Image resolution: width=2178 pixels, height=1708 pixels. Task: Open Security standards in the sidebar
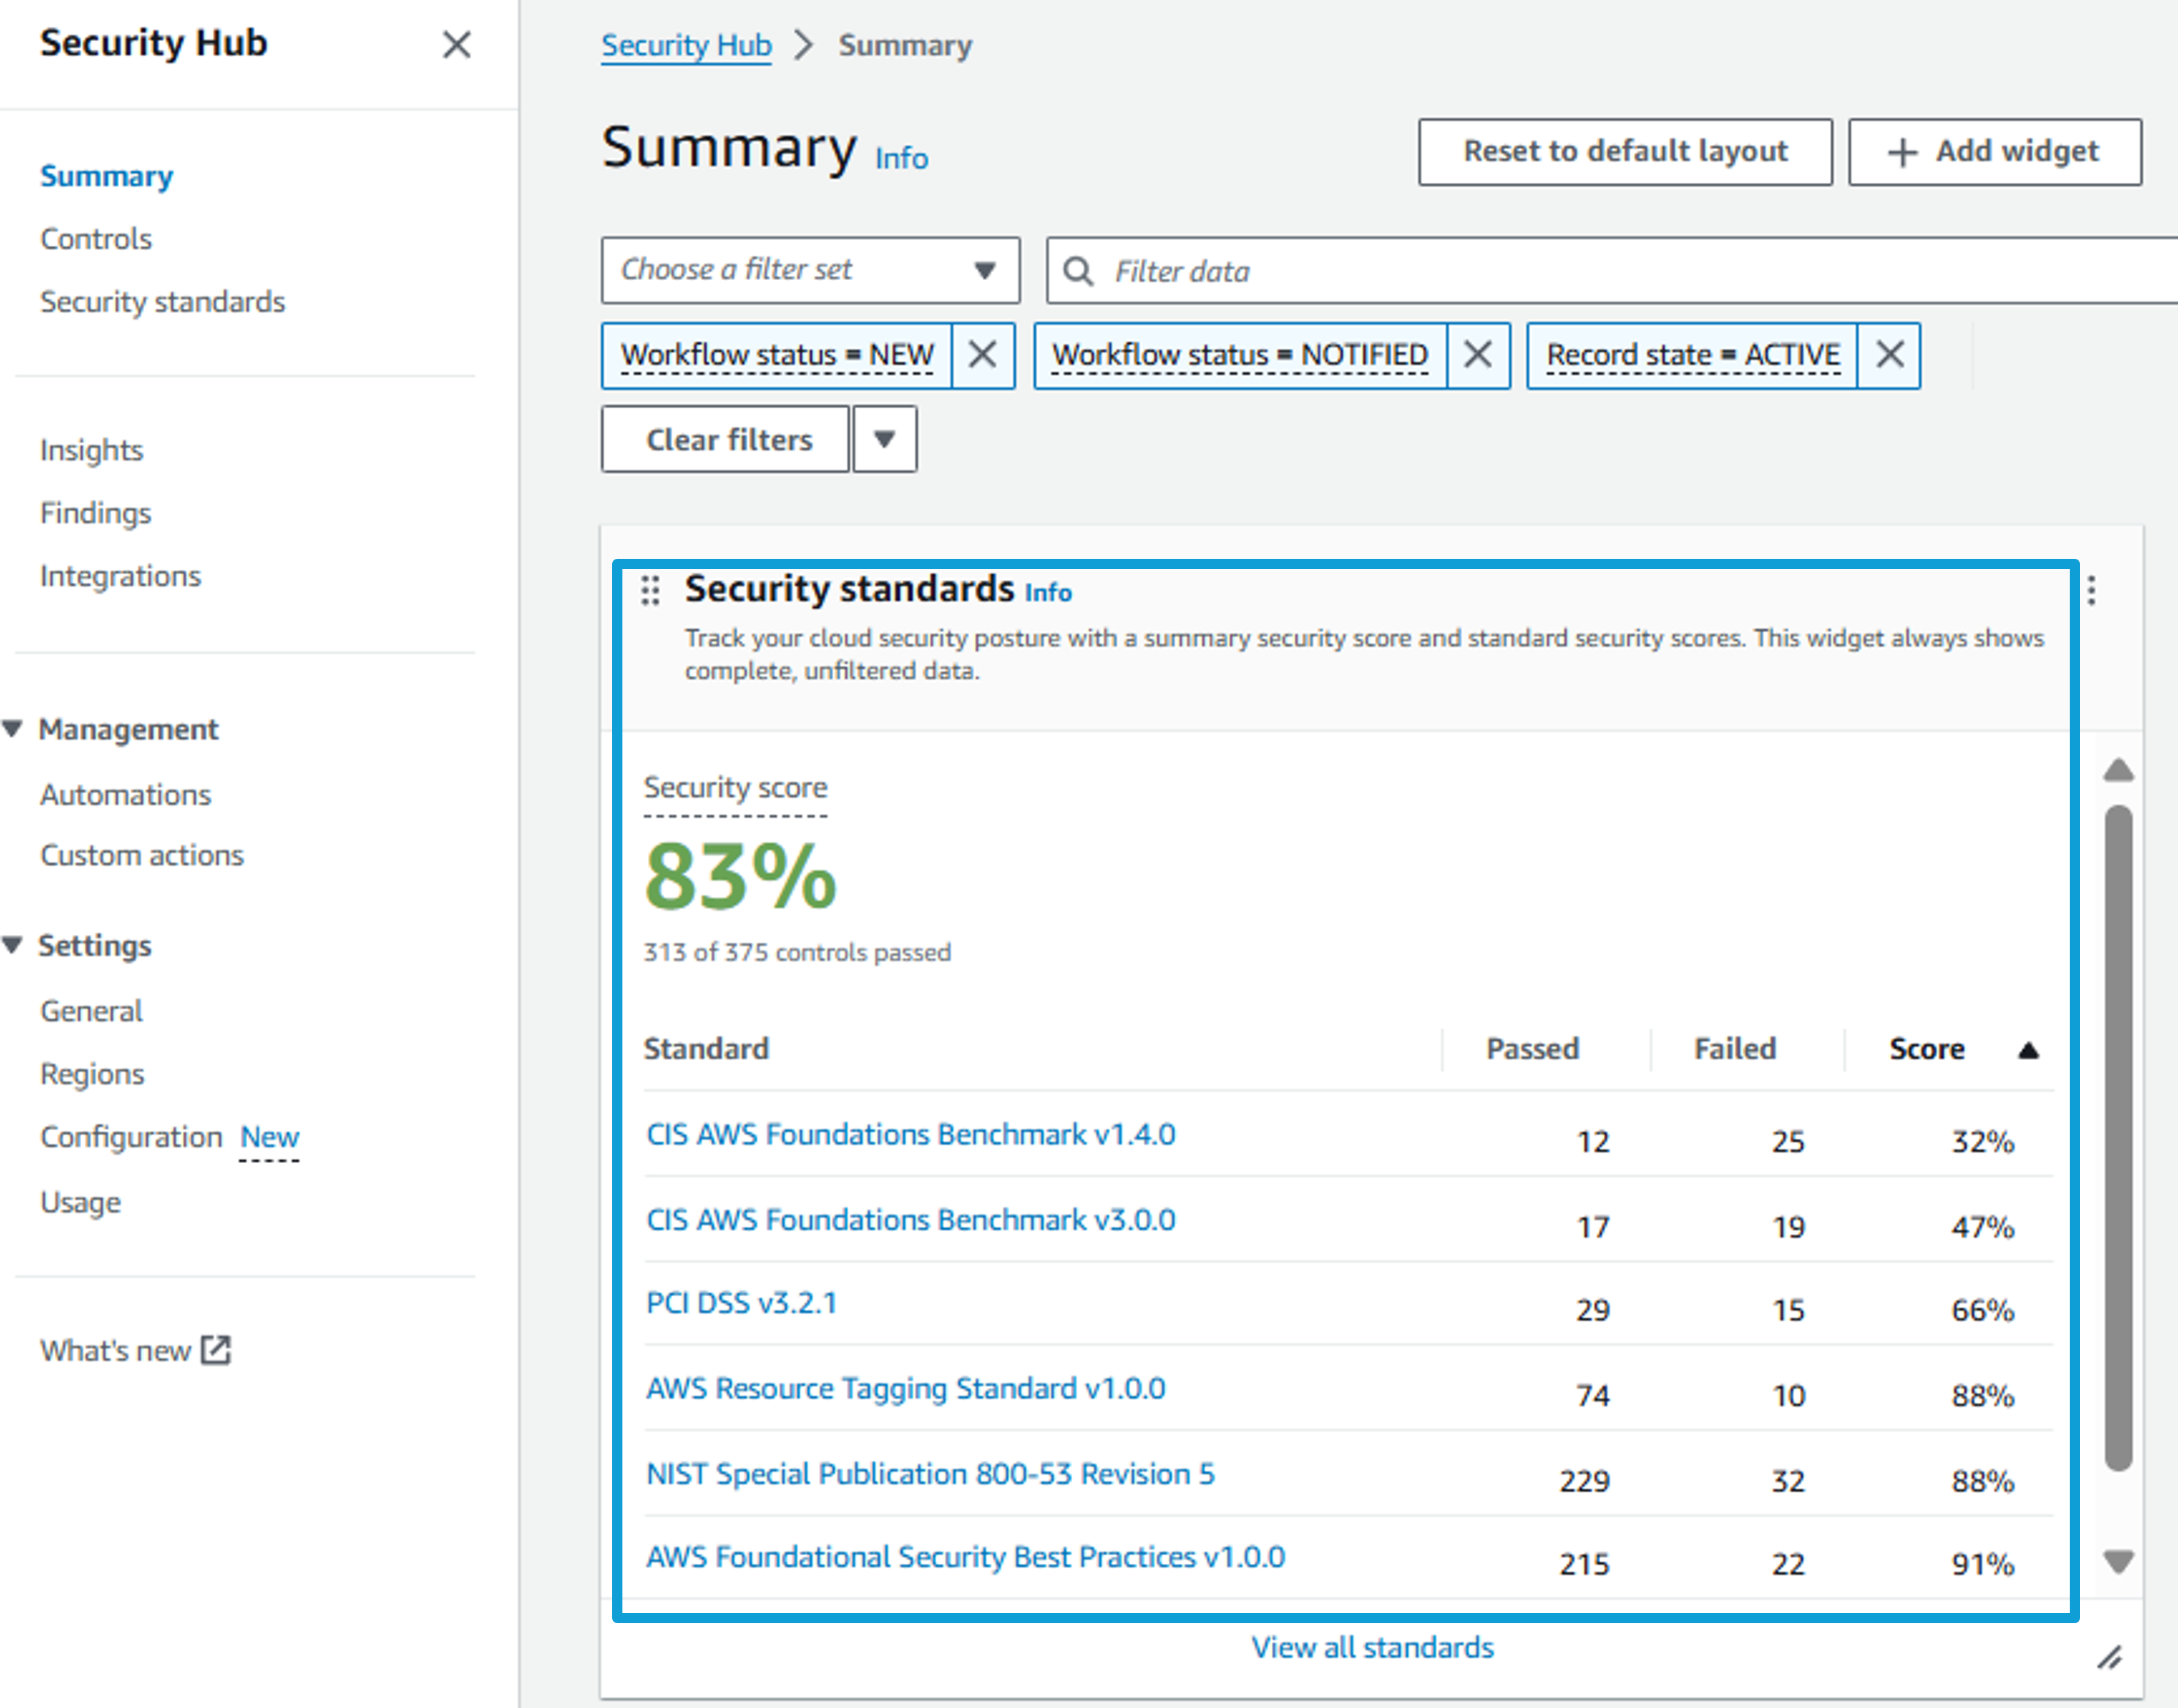coord(162,302)
